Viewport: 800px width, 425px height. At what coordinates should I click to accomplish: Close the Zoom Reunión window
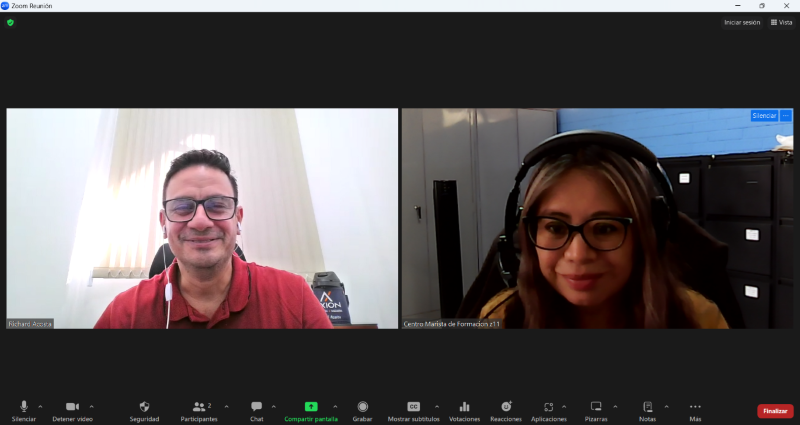point(786,6)
